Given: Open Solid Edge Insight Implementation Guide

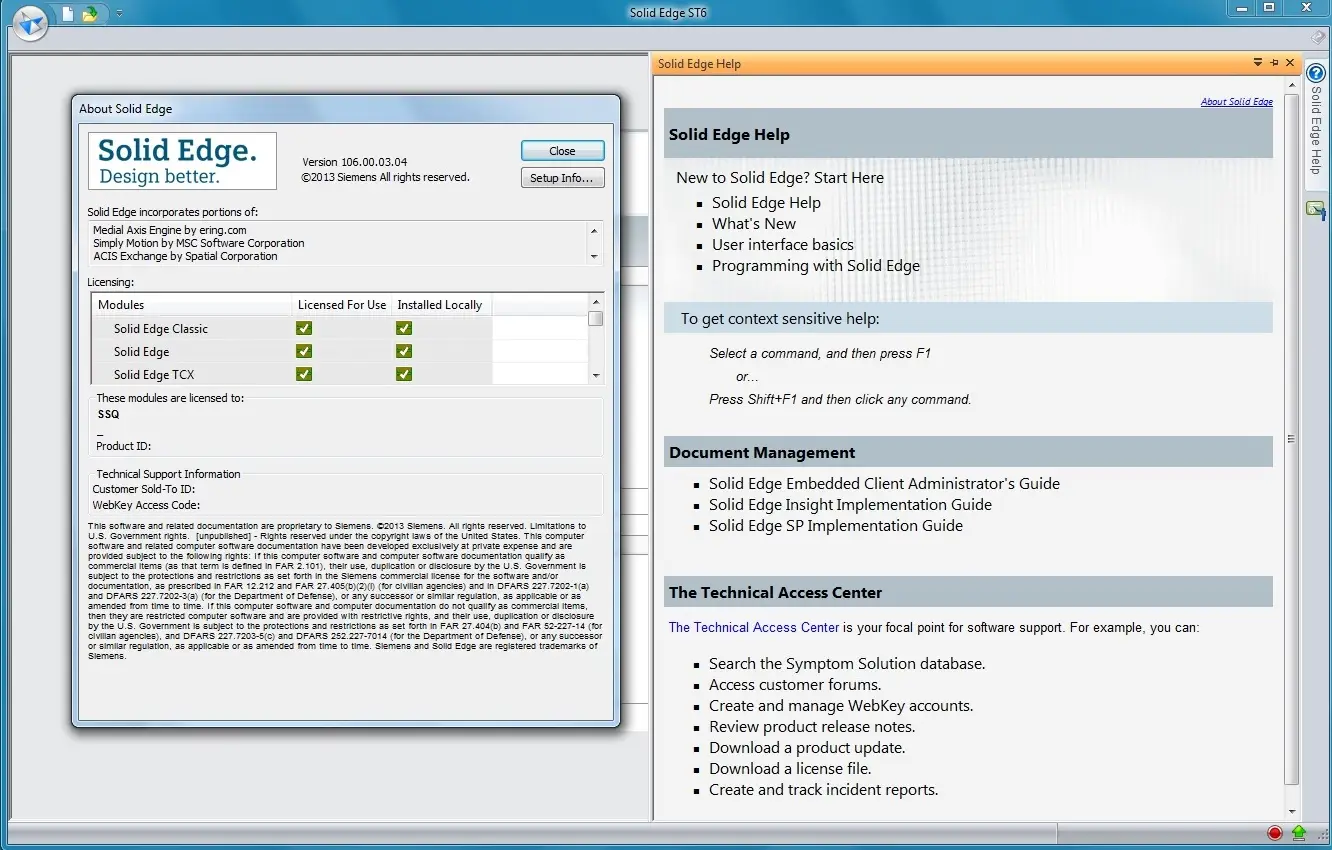Looking at the screenshot, I should tap(850, 505).
